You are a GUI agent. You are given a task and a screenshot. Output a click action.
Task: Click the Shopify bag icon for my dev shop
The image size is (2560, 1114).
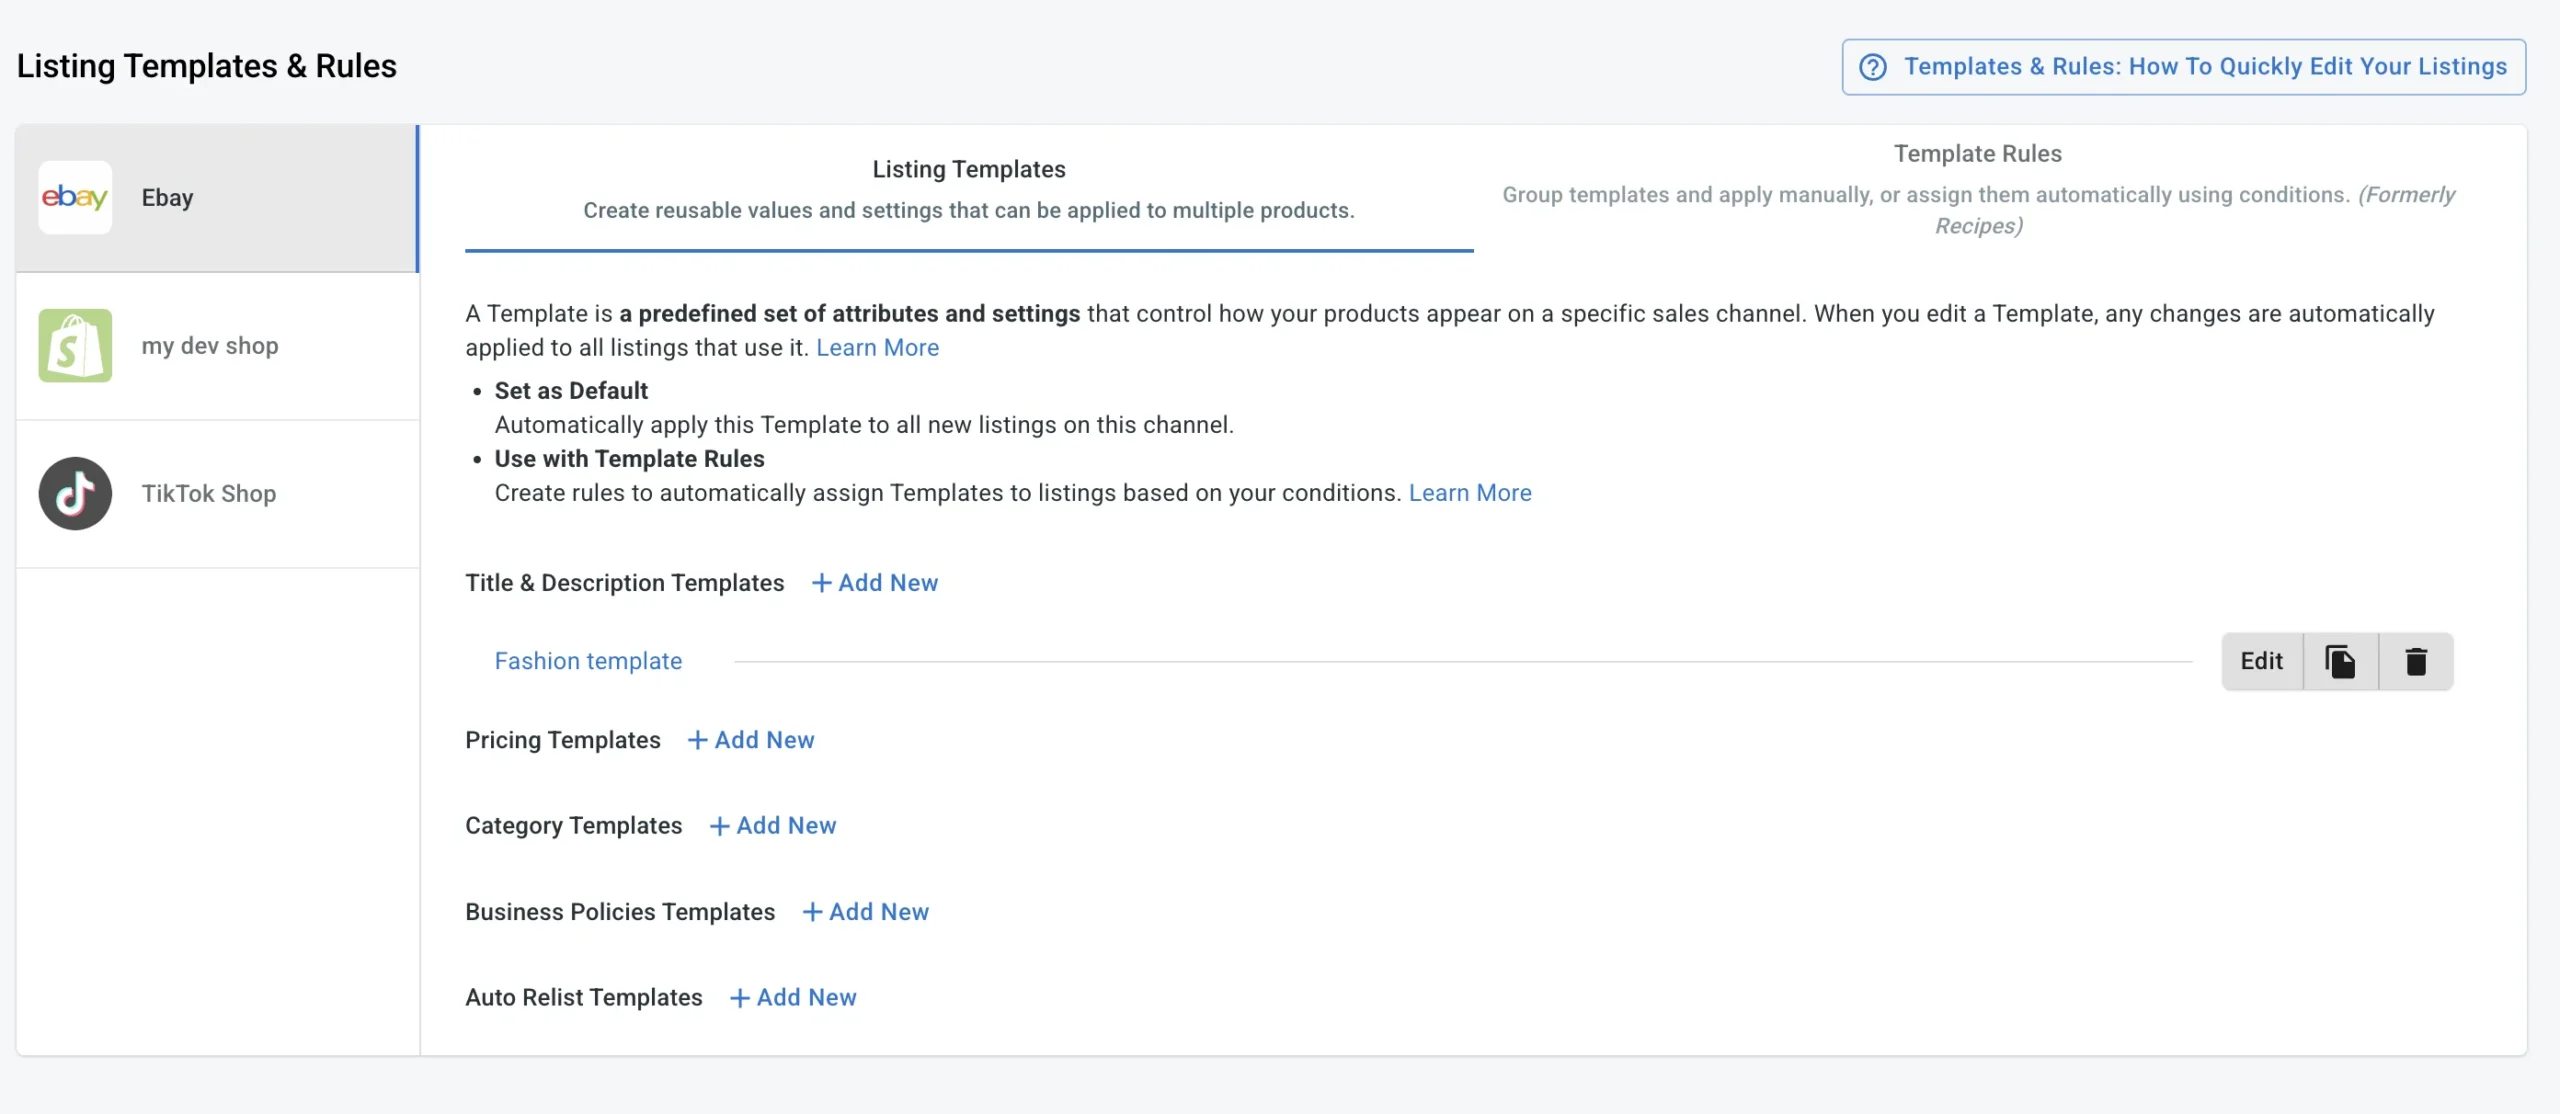[x=75, y=345]
